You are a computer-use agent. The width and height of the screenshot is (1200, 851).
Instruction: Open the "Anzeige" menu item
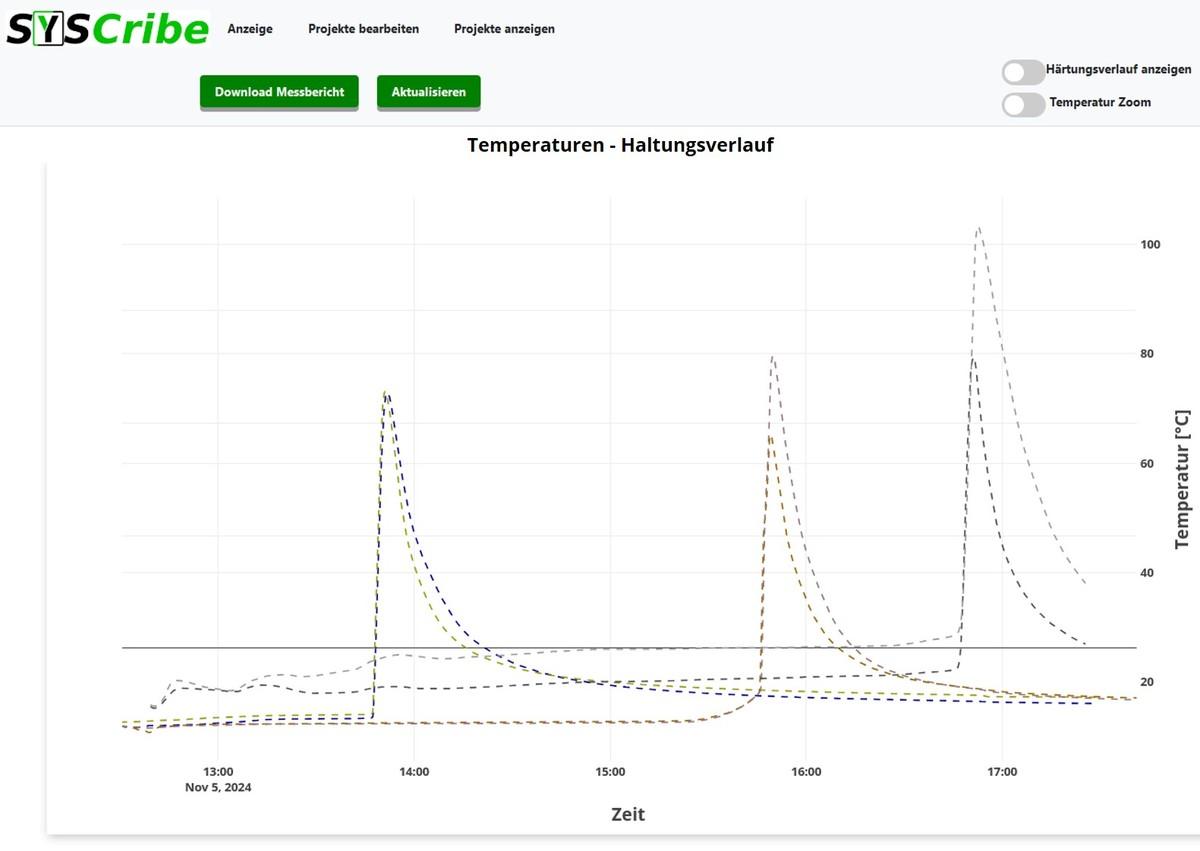[249, 29]
